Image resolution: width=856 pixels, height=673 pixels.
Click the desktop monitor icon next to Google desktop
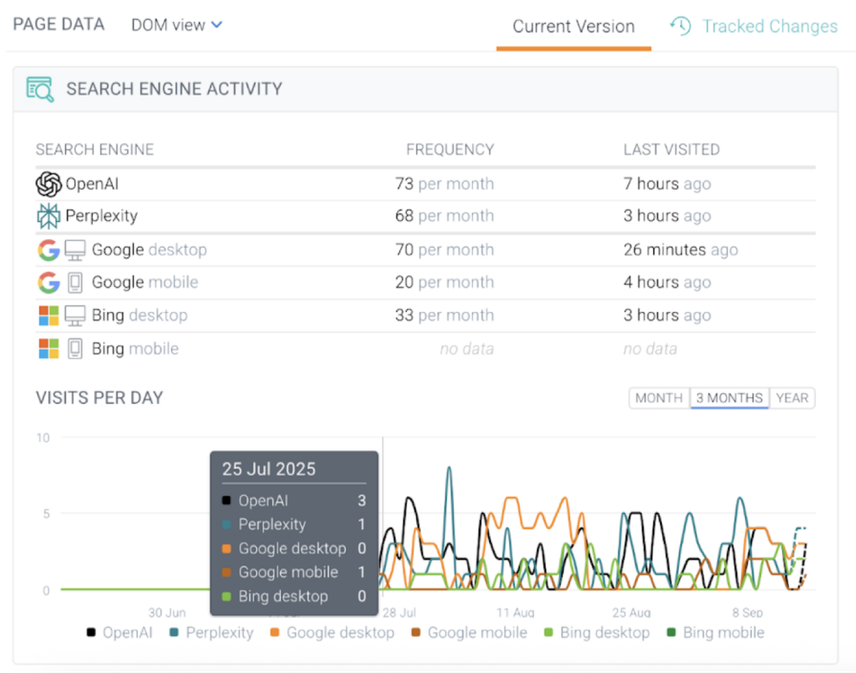[x=73, y=249]
